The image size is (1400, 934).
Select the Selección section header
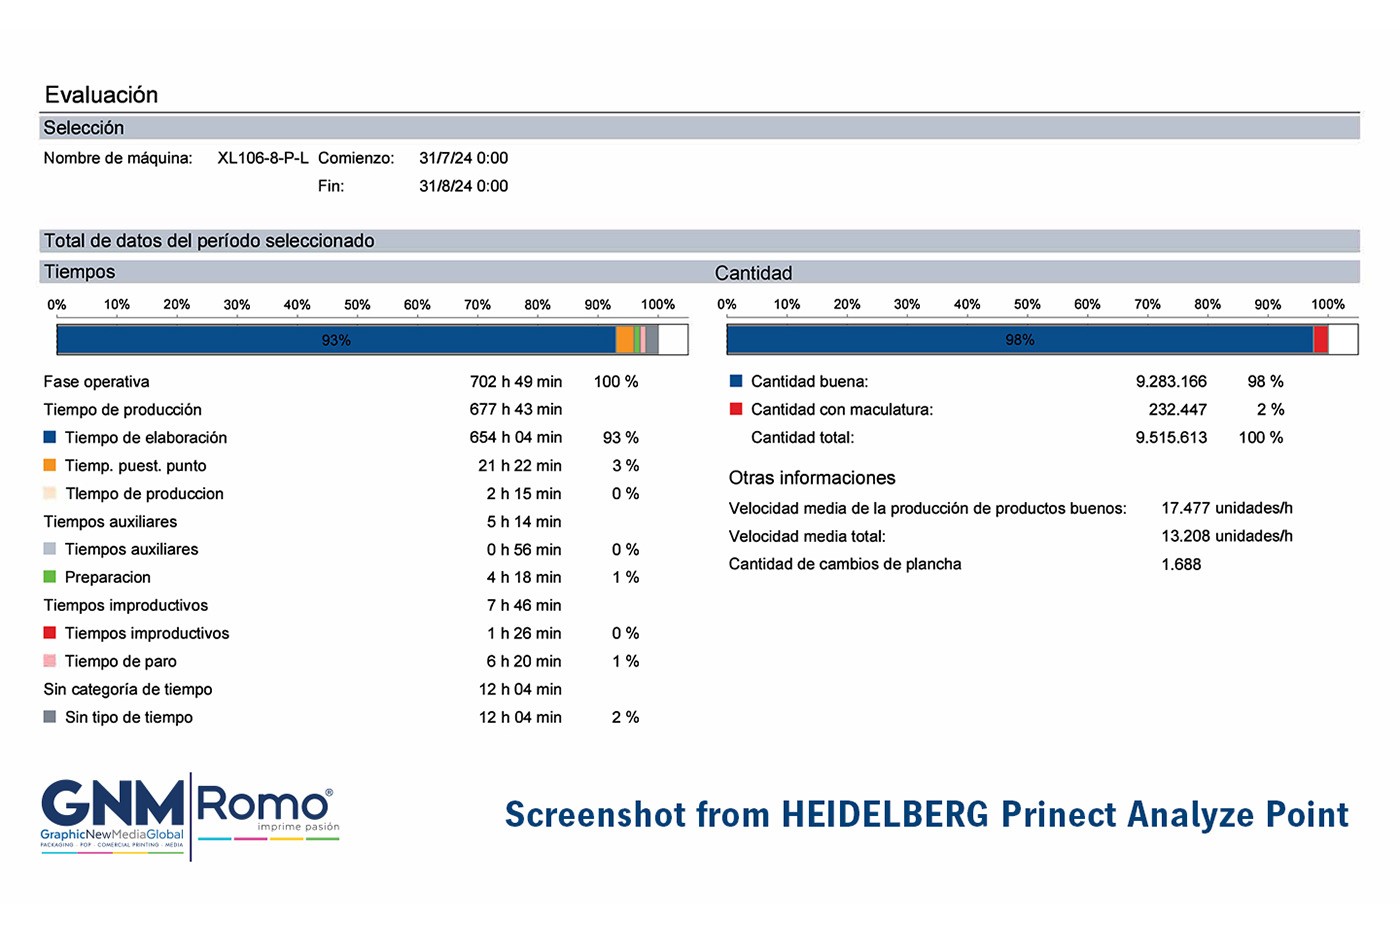700,128
